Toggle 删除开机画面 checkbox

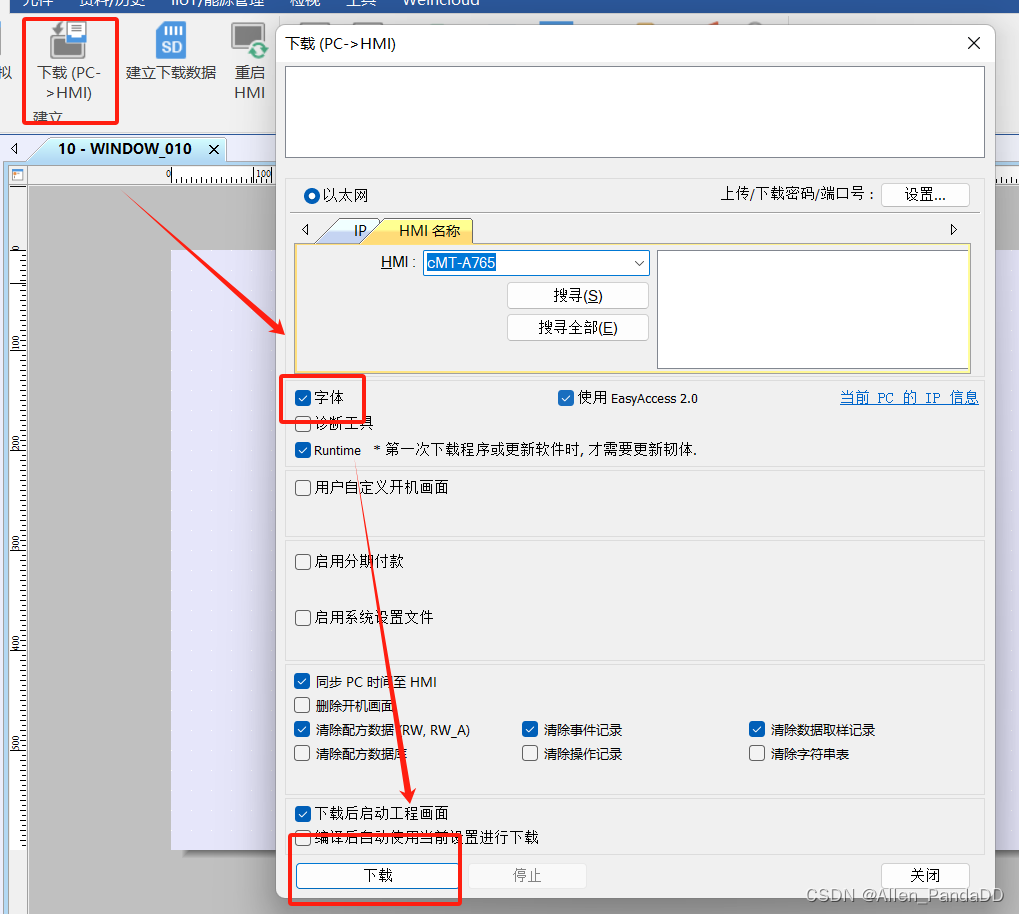(302, 705)
